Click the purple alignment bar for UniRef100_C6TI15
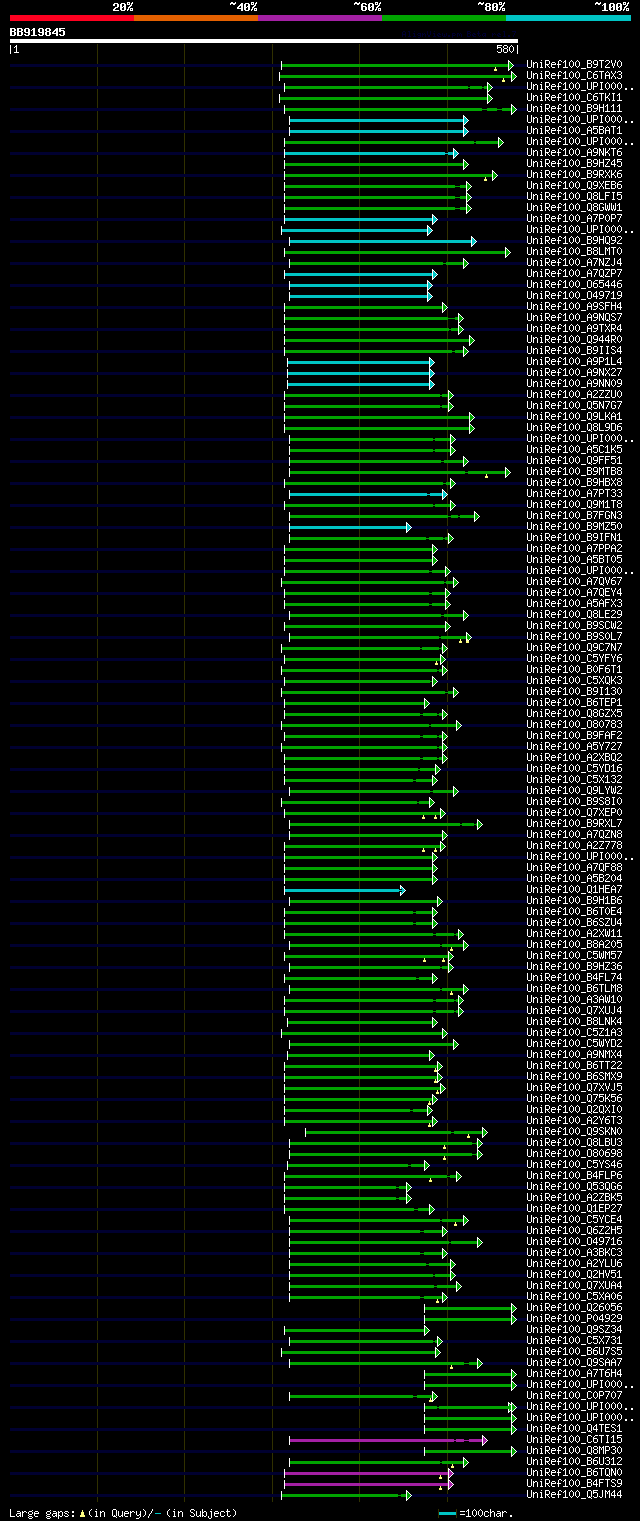The height and width of the screenshot is (1521, 640). (x=388, y=1440)
